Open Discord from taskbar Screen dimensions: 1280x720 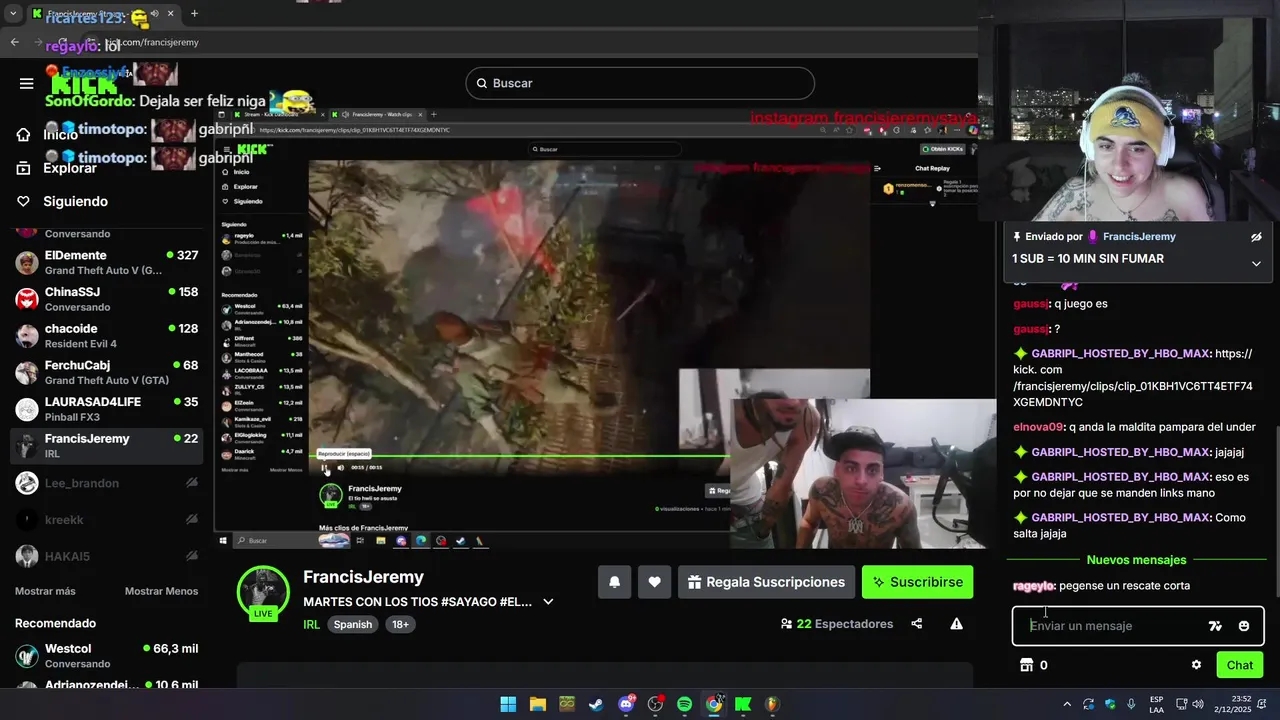point(626,704)
